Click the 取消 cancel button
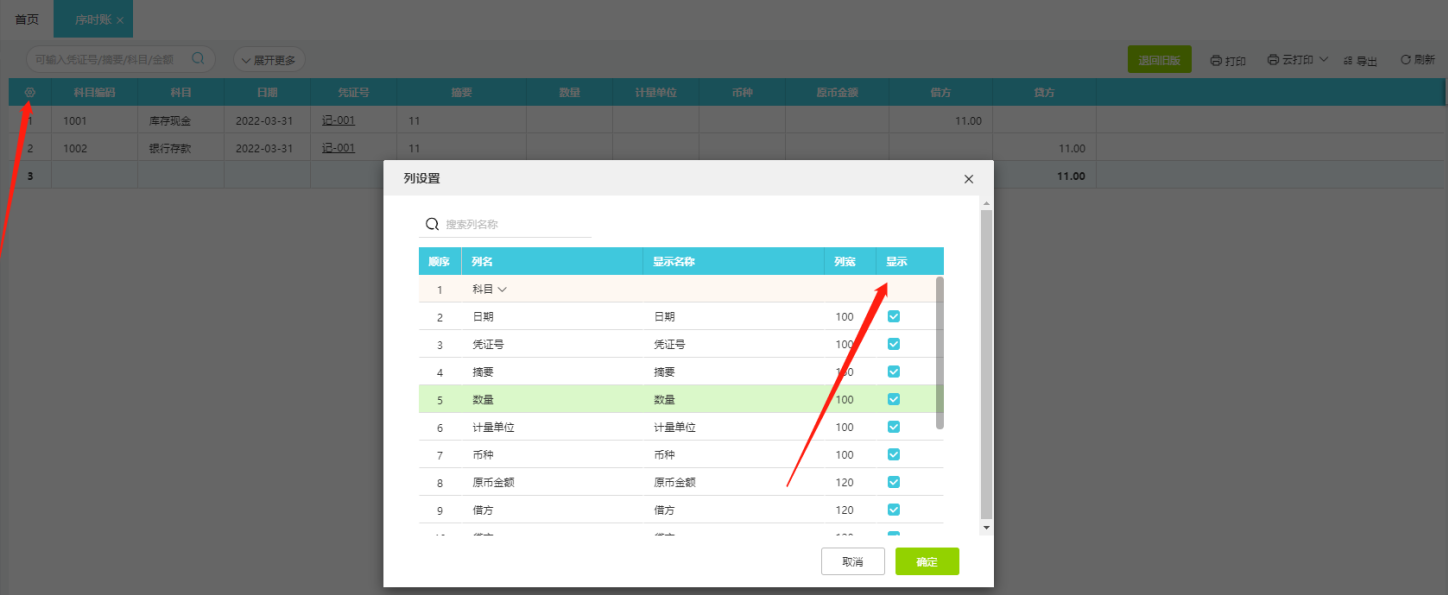Viewport: 1448px width, 595px height. click(852, 562)
